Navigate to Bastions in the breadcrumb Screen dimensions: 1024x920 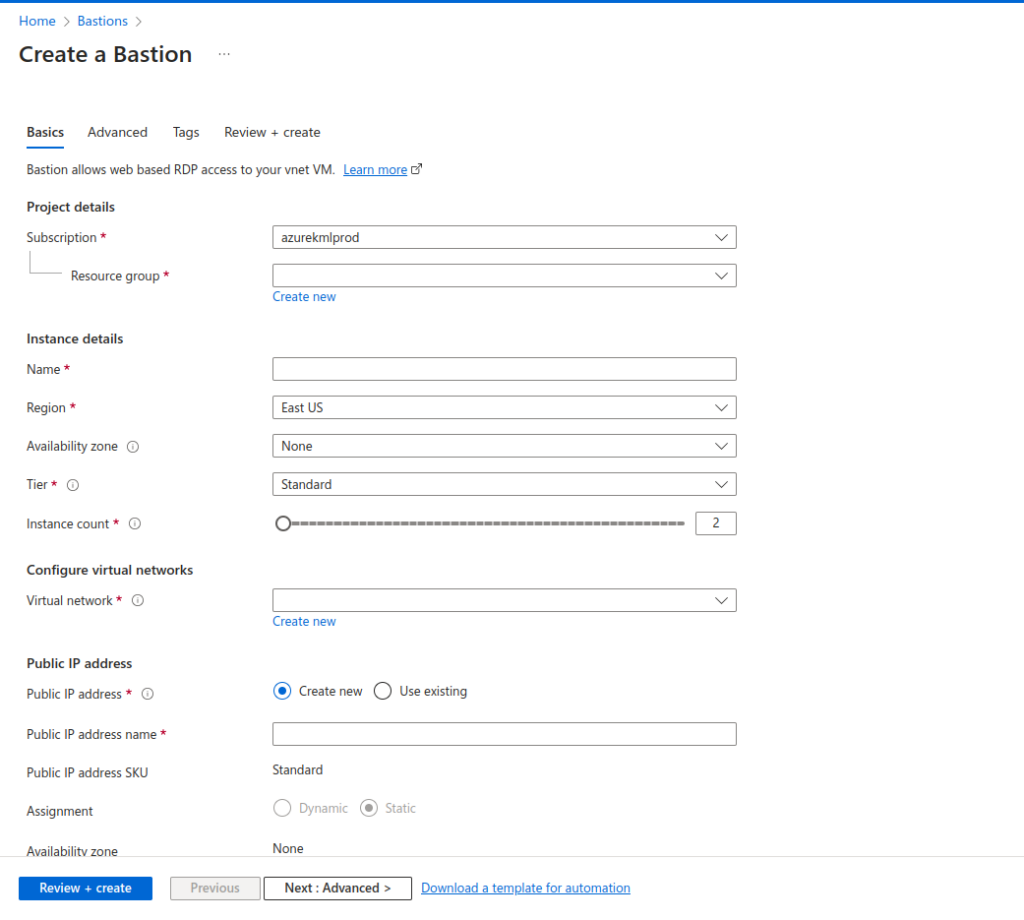(102, 21)
